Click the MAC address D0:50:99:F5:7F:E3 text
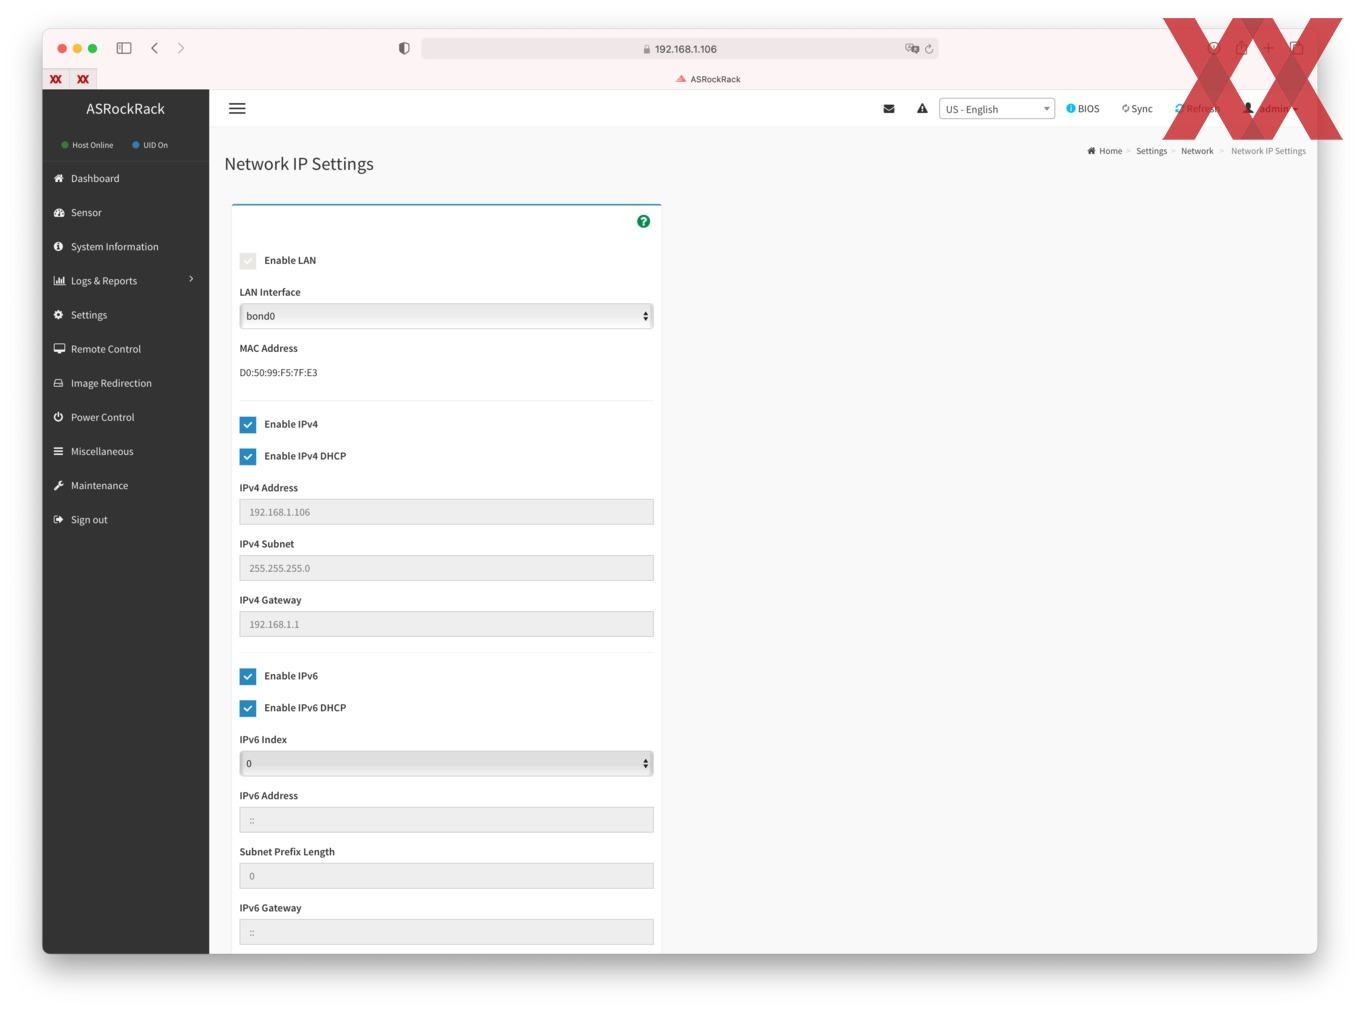 [x=278, y=372]
